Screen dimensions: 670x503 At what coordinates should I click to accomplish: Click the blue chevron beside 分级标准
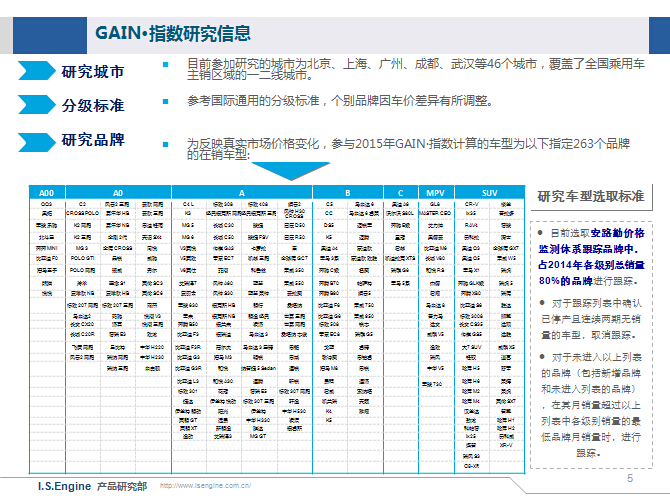37,105
